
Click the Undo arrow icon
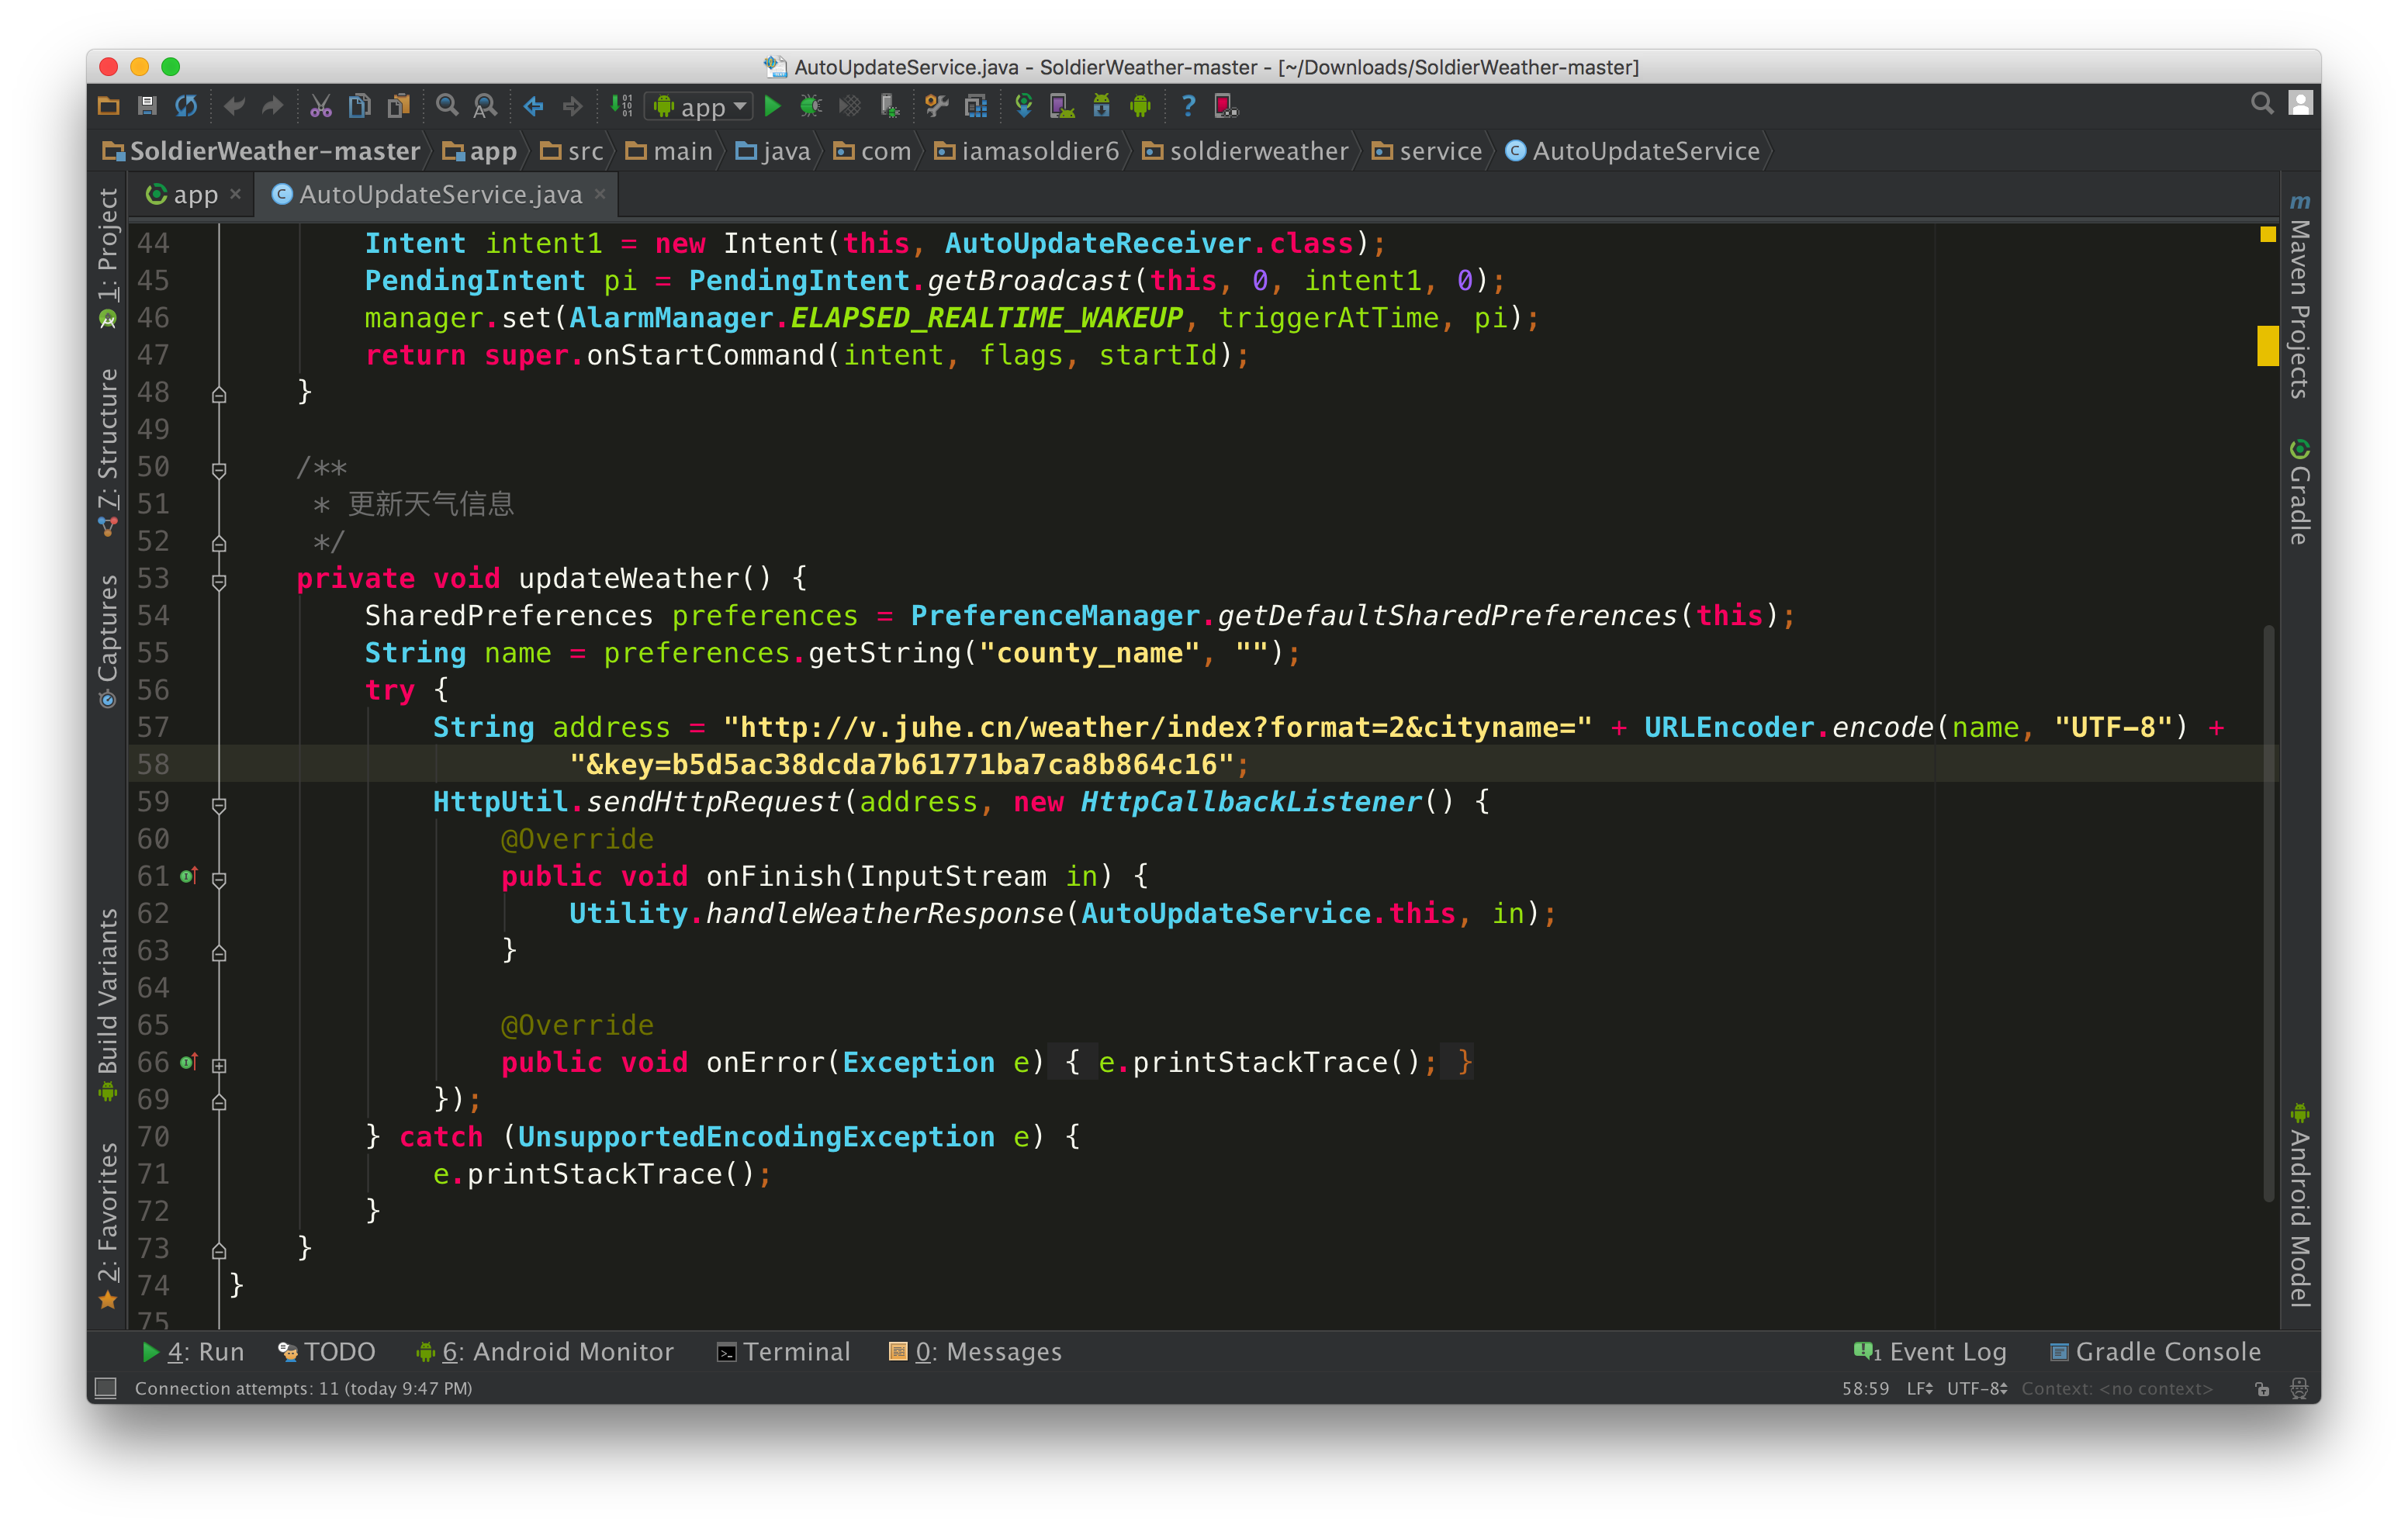coord(235,106)
